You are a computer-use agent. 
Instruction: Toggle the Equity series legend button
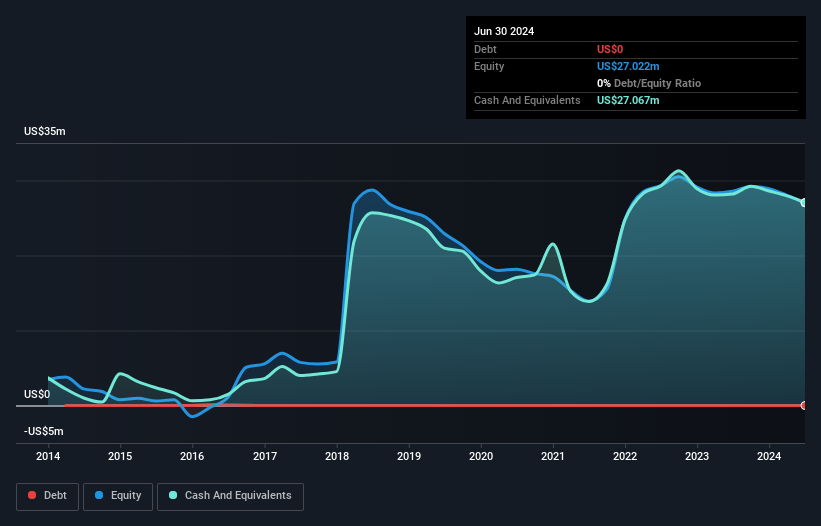click(x=118, y=496)
